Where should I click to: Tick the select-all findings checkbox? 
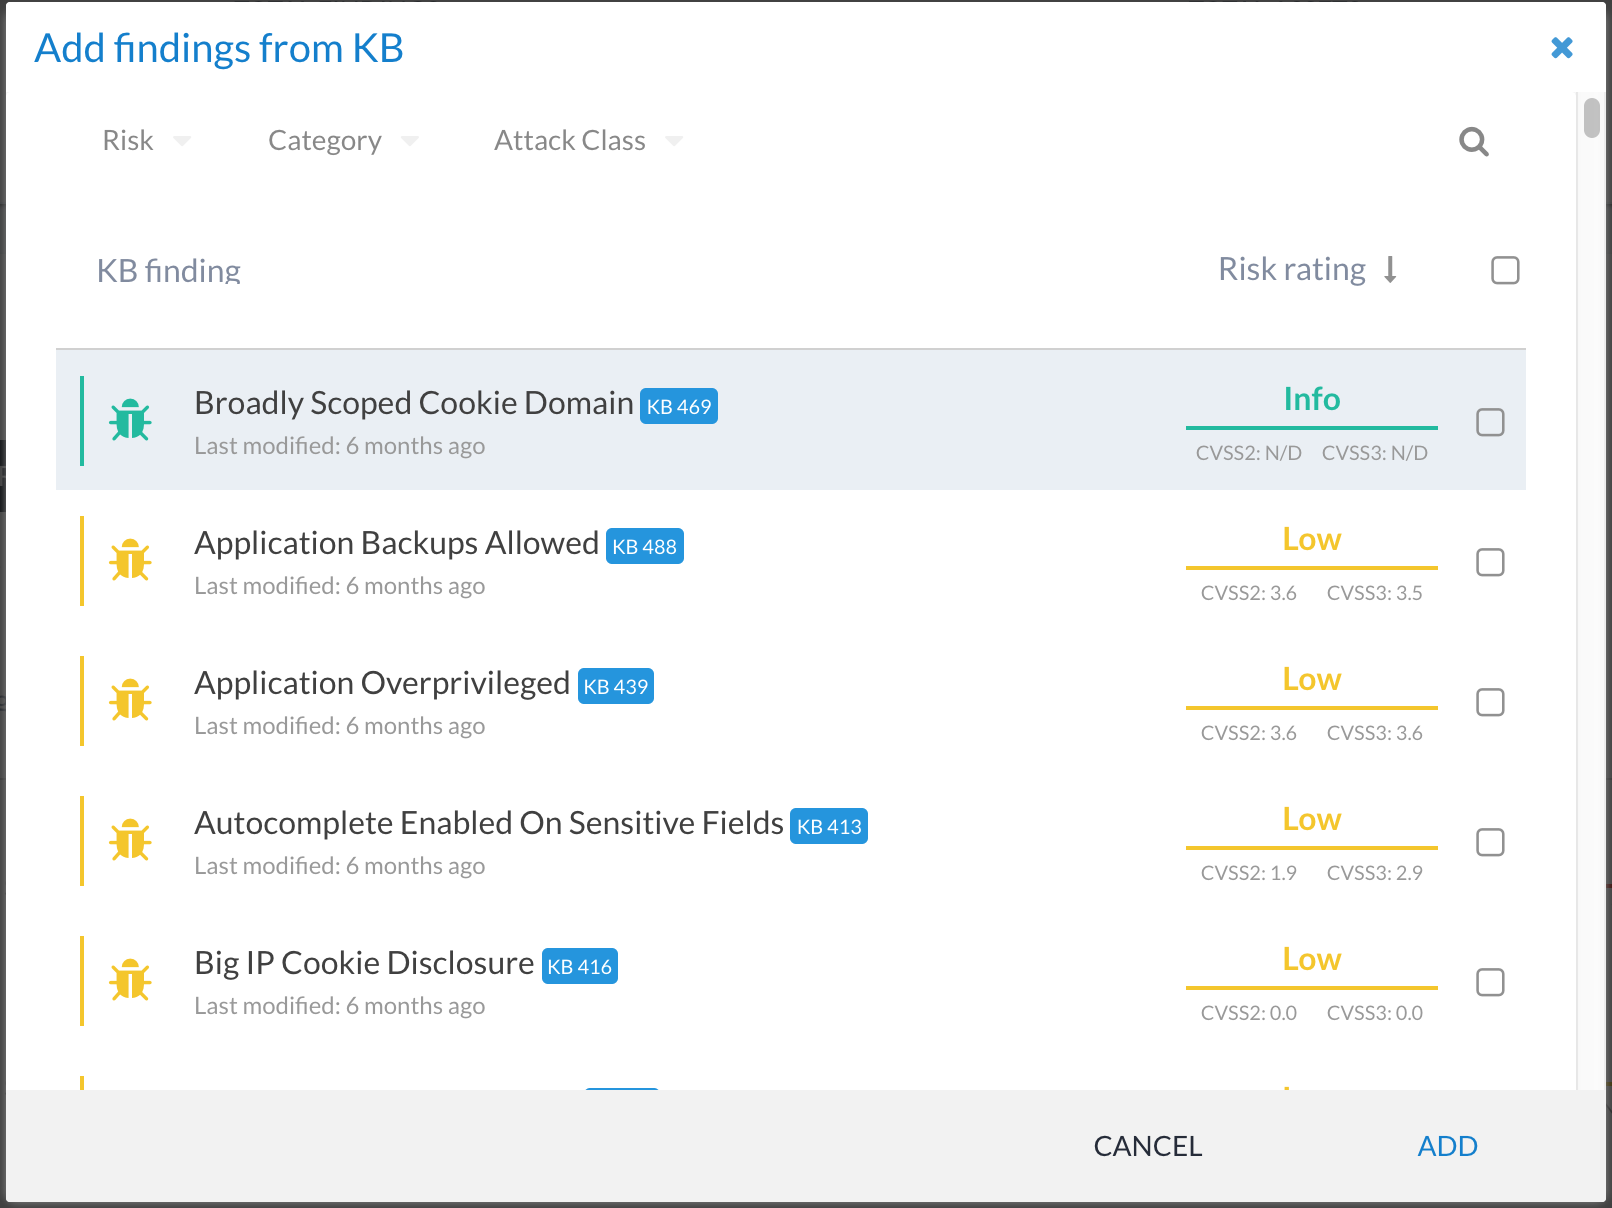tap(1504, 270)
